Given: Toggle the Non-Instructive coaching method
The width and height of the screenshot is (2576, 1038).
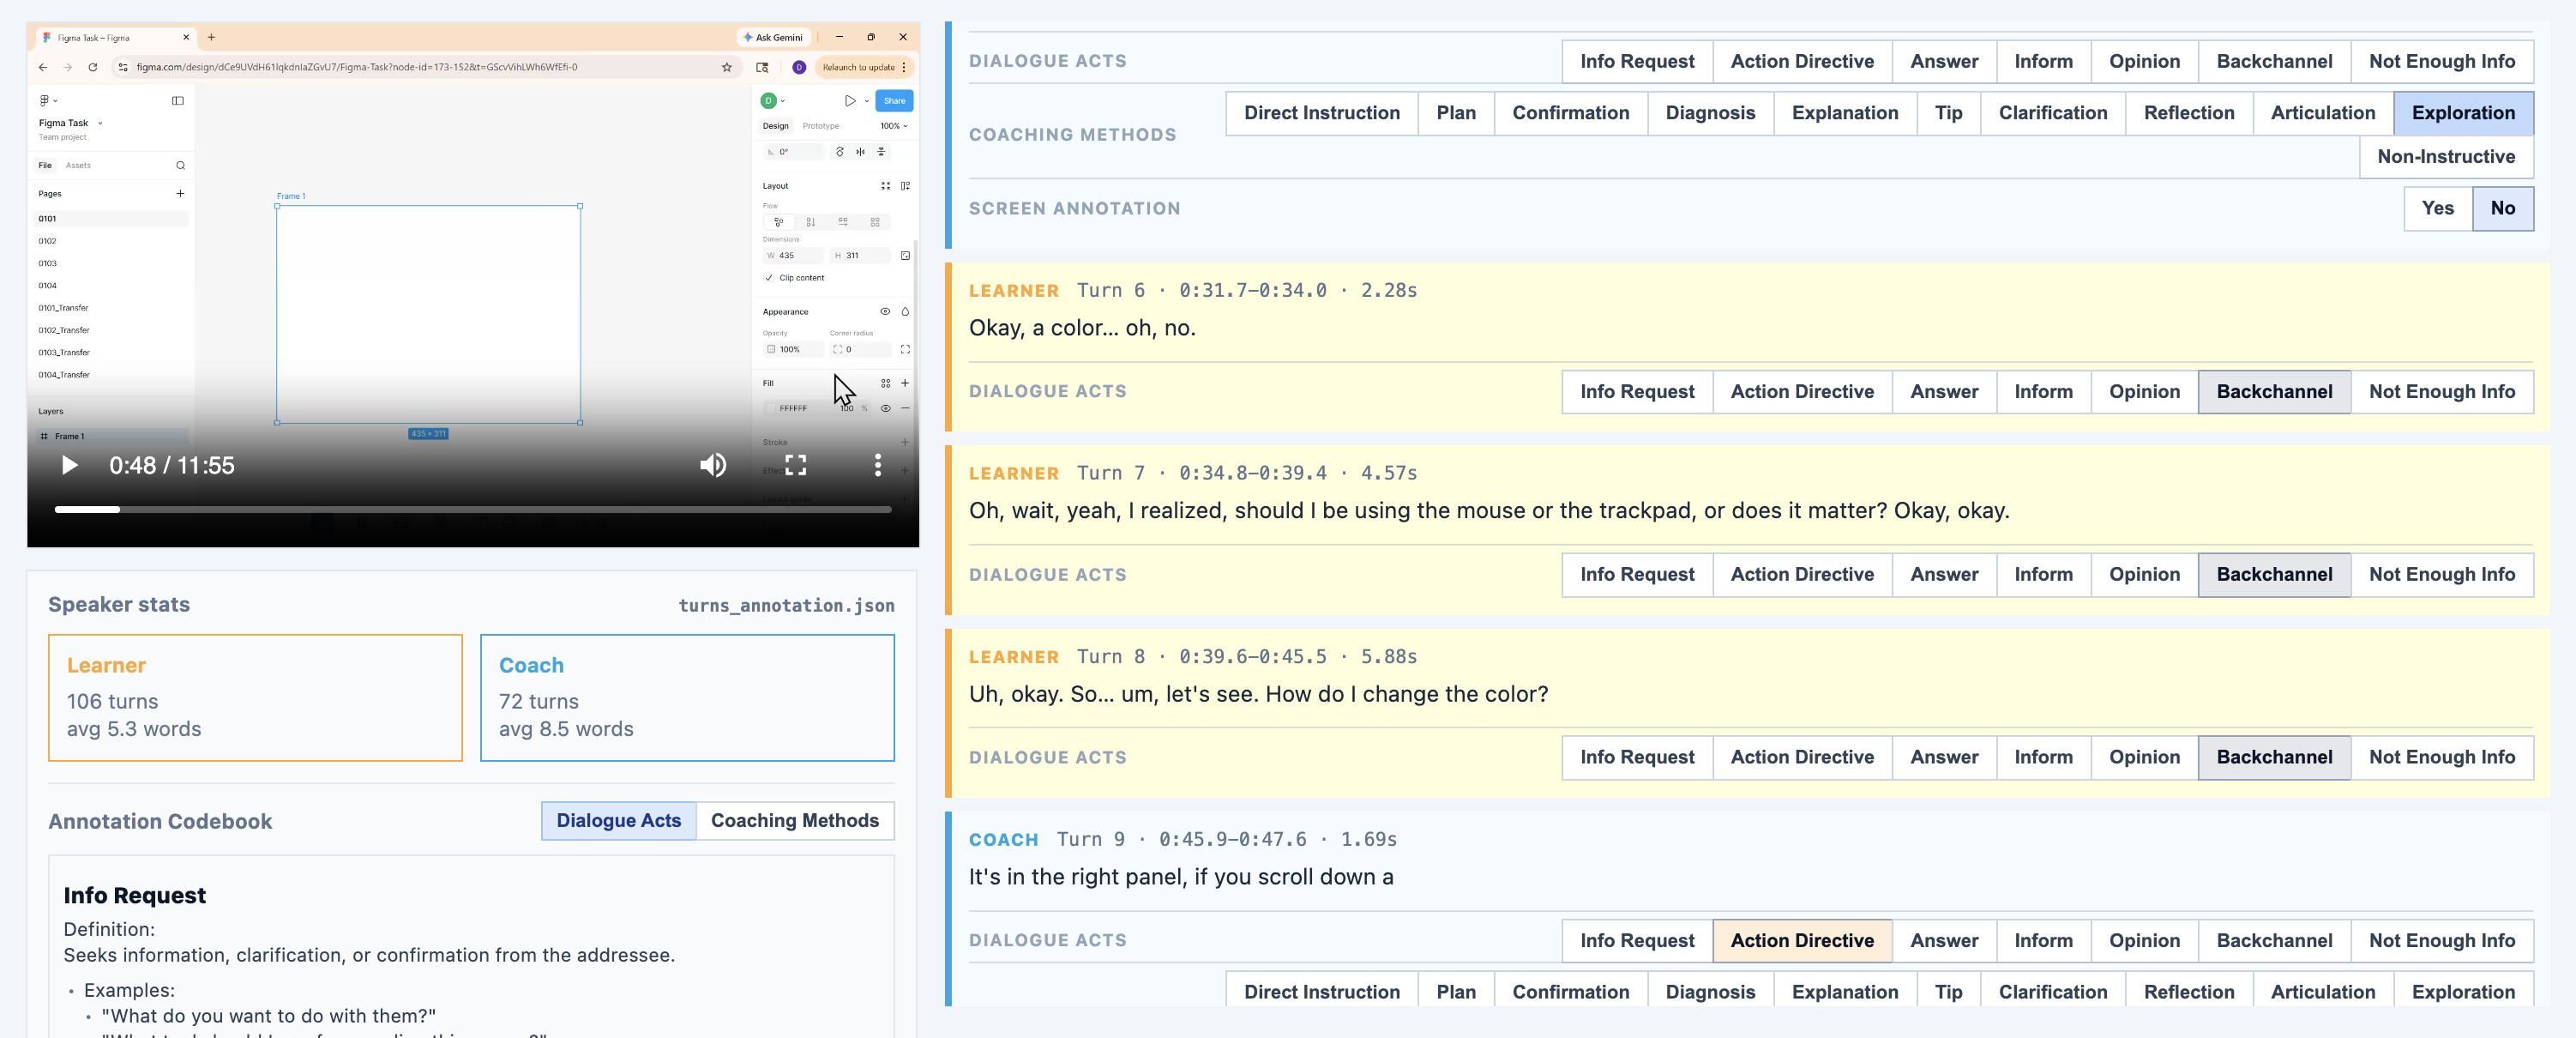Looking at the screenshot, I should click(x=2446, y=157).
